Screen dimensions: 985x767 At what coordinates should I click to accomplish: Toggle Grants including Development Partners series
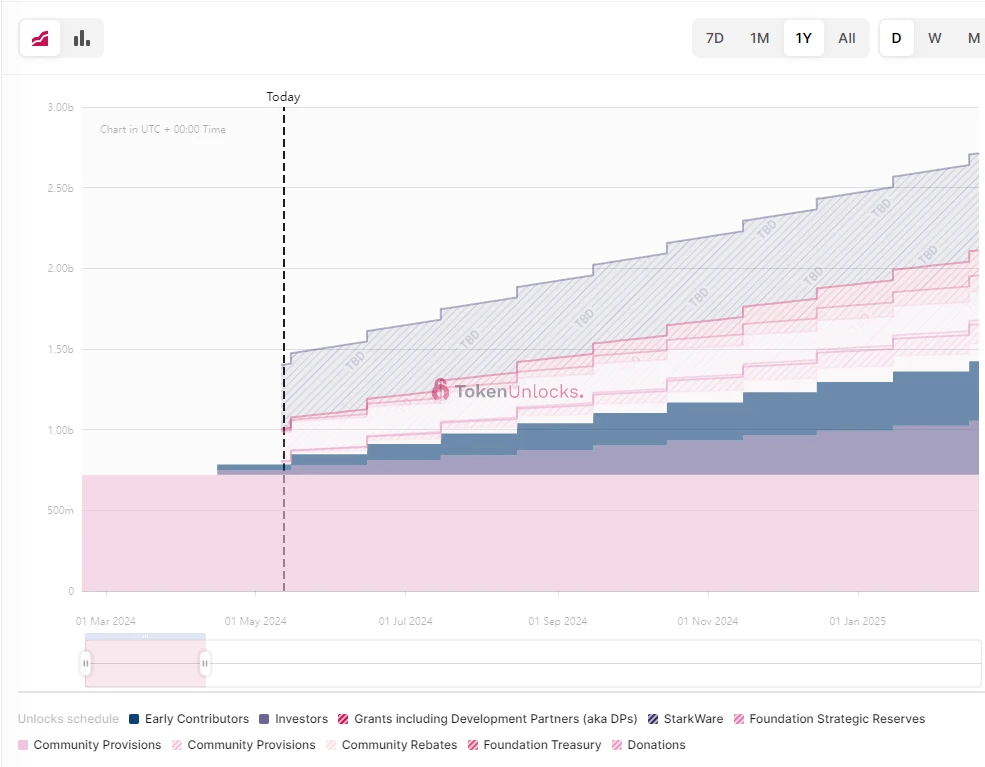(x=495, y=719)
